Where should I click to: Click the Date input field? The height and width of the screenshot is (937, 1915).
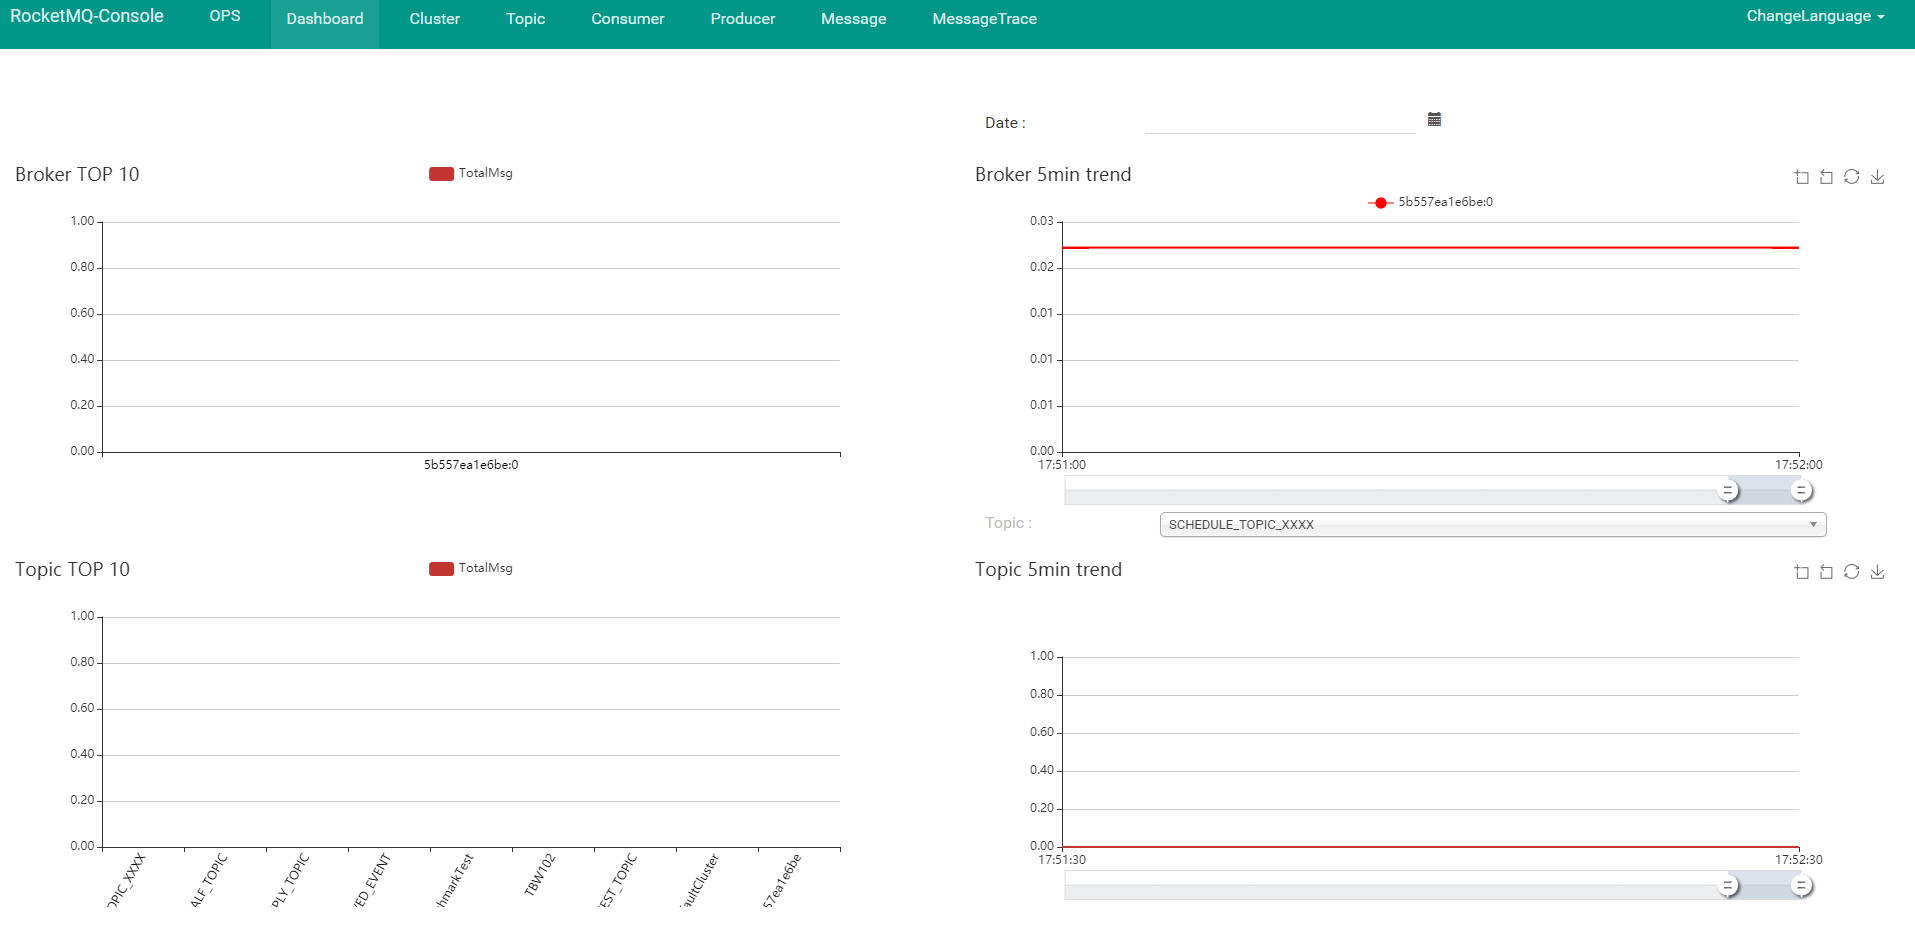tap(1280, 121)
